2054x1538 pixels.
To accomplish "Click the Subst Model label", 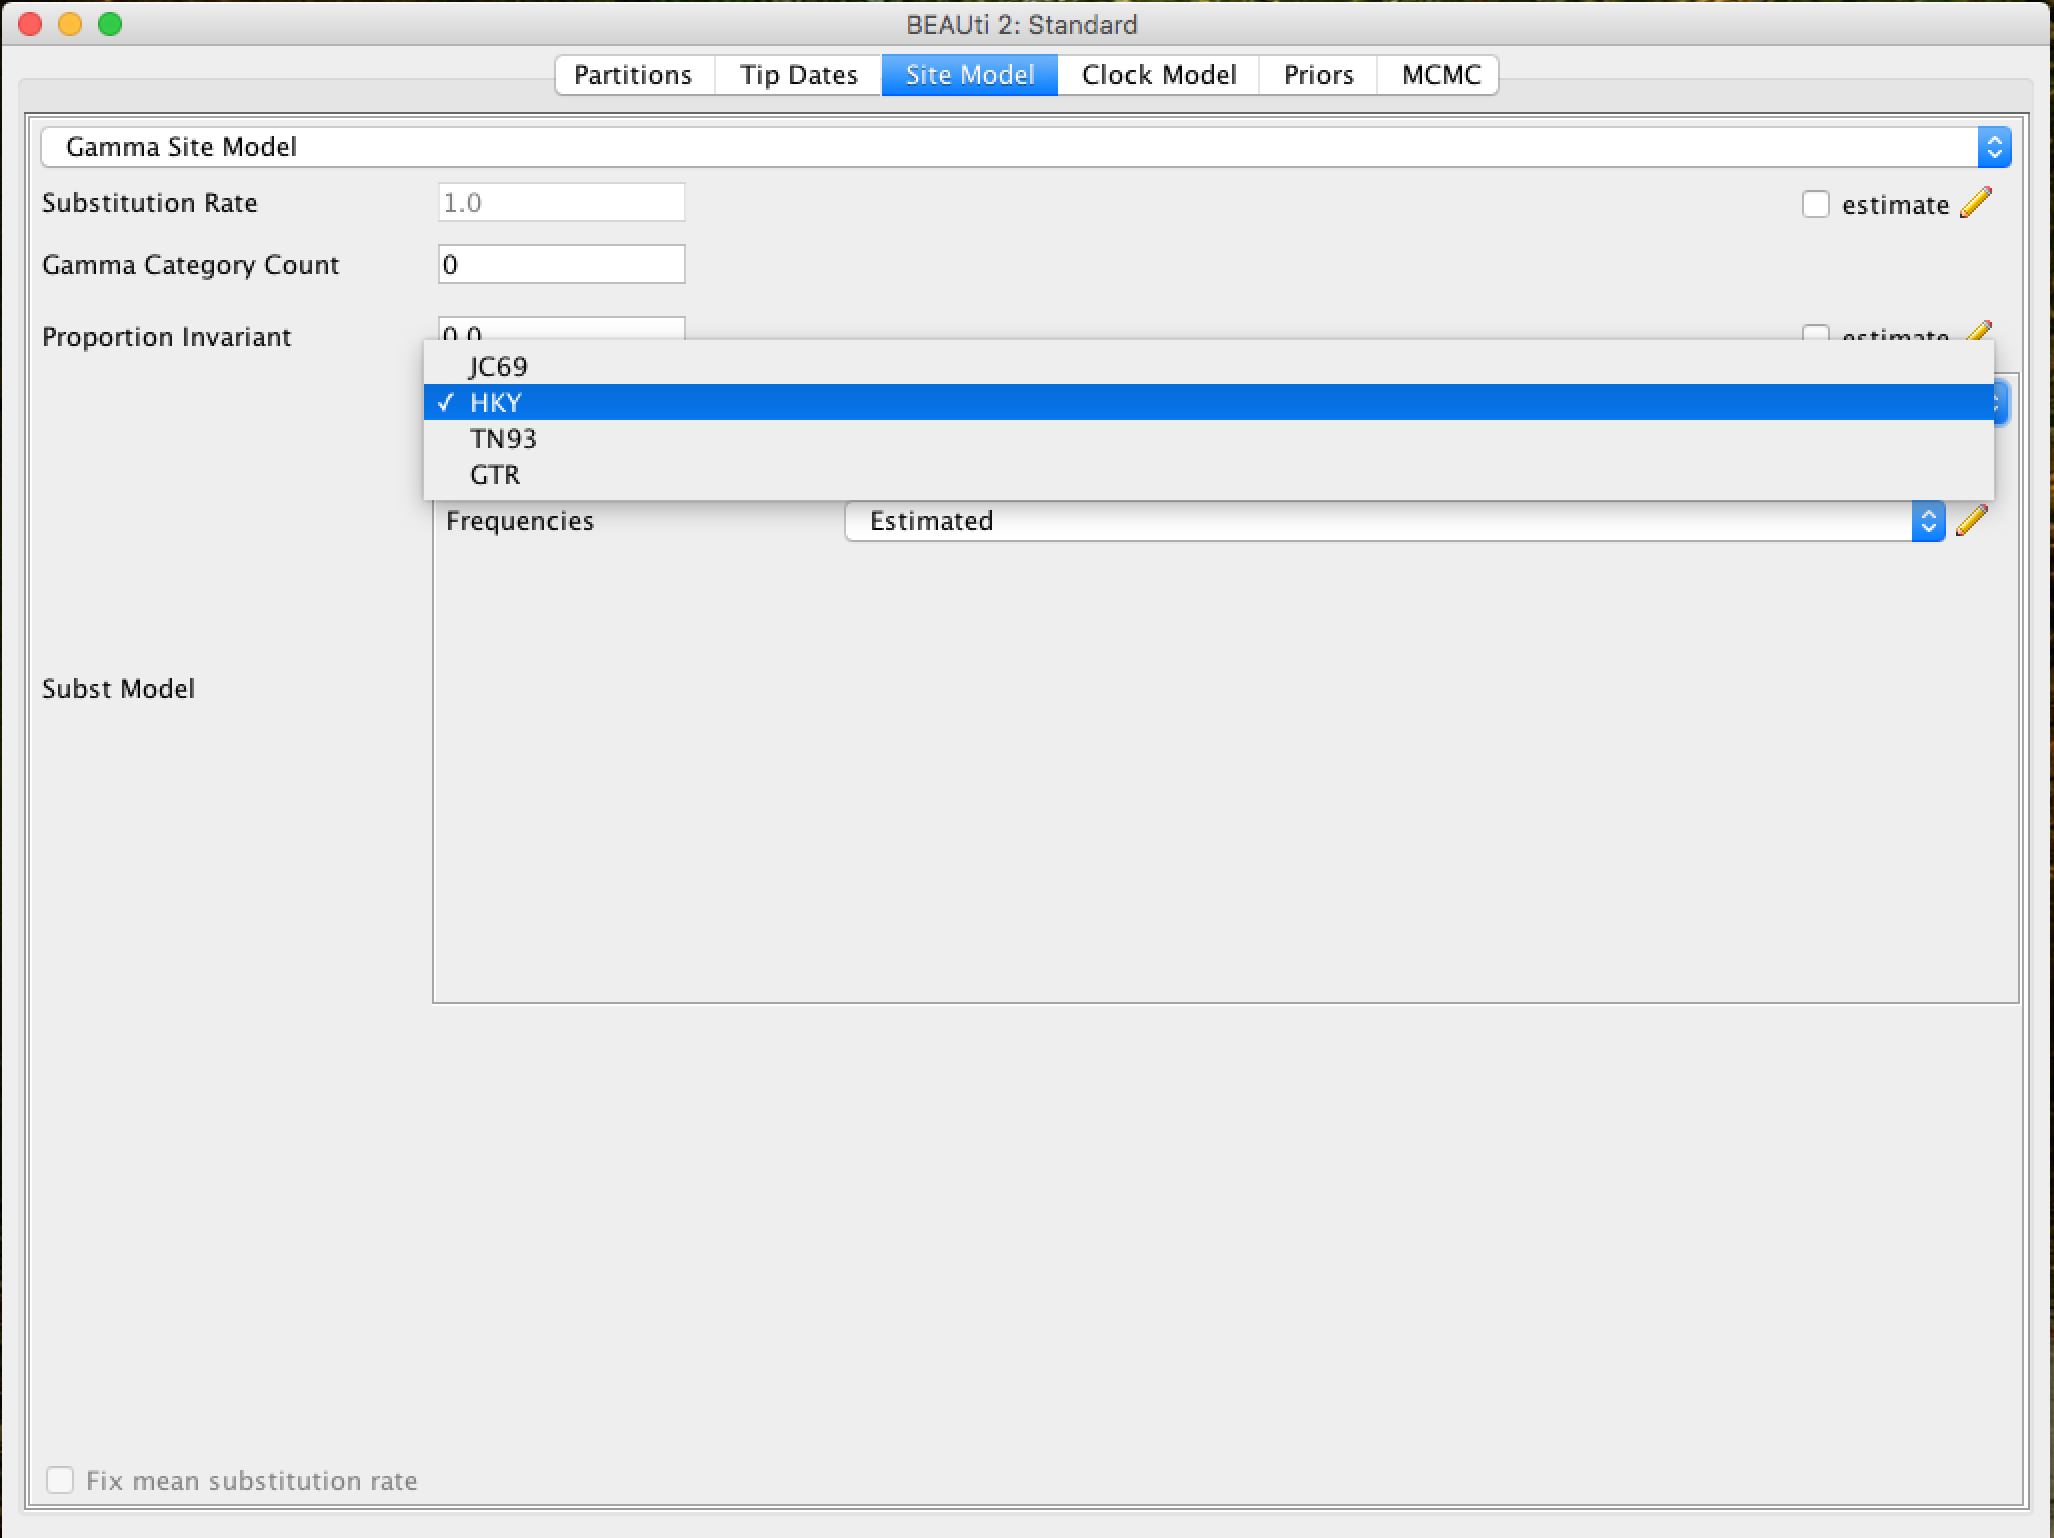I will (x=118, y=689).
